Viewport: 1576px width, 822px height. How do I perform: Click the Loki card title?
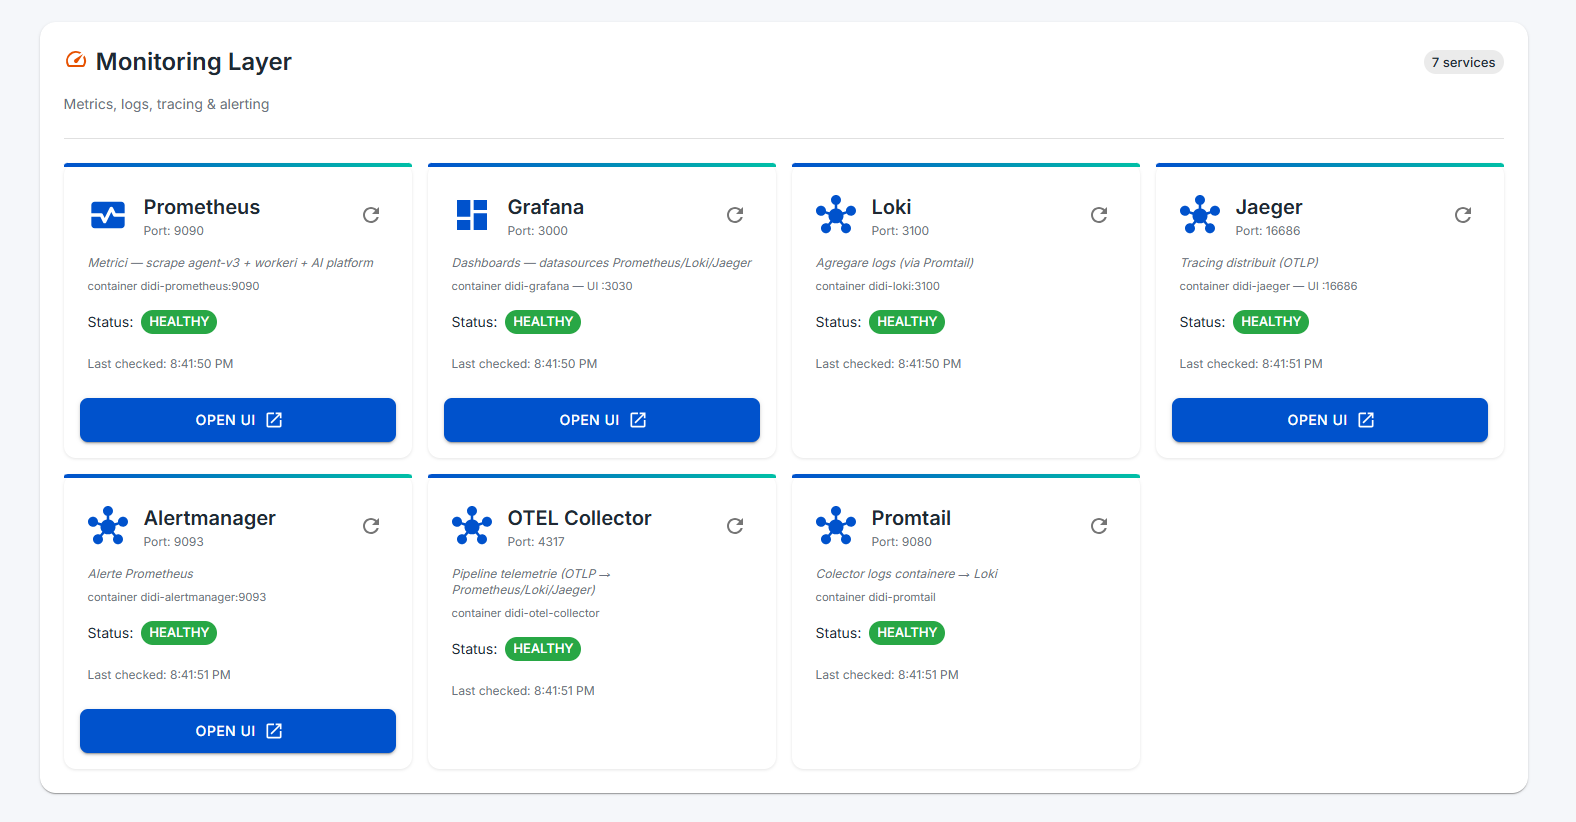(x=891, y=207)
